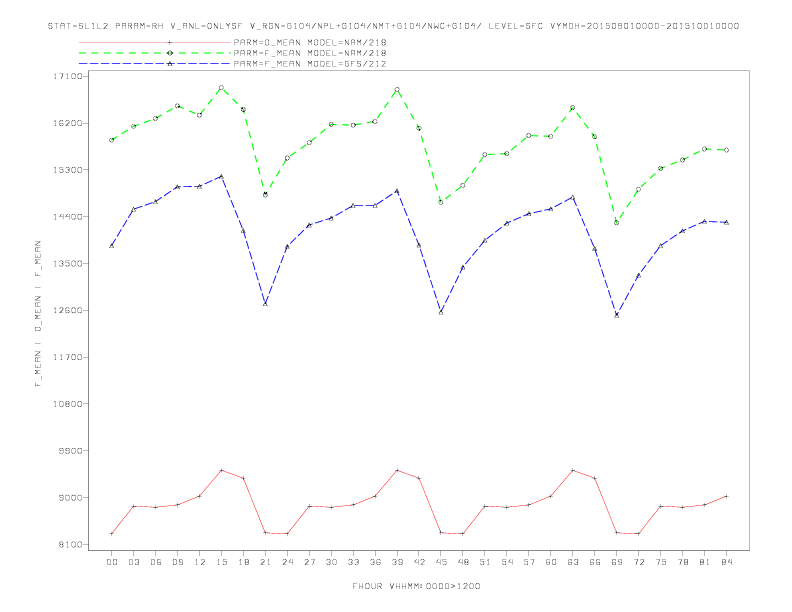Click the y-axis label 14400
This screenshot has width=792, height=612.
tap(68, 217)
